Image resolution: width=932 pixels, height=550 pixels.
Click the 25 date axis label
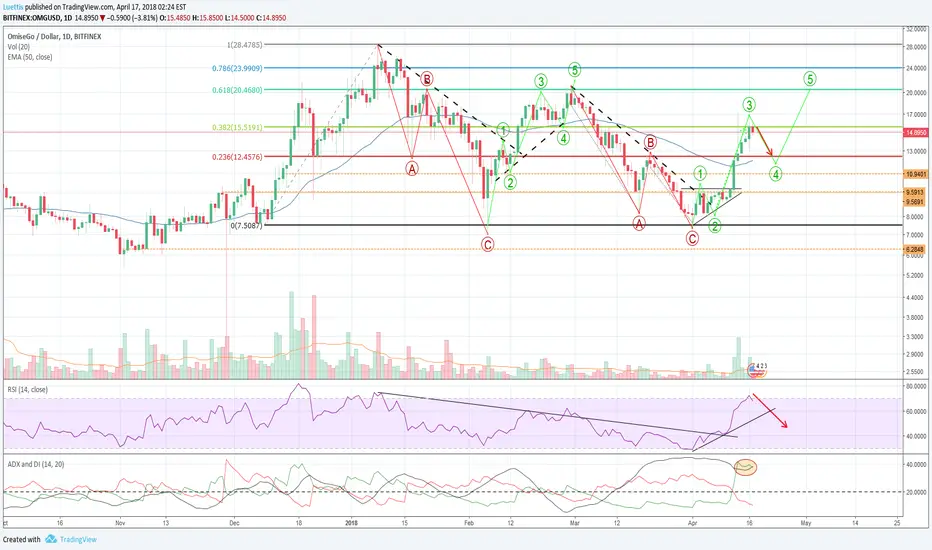[897, 523]
